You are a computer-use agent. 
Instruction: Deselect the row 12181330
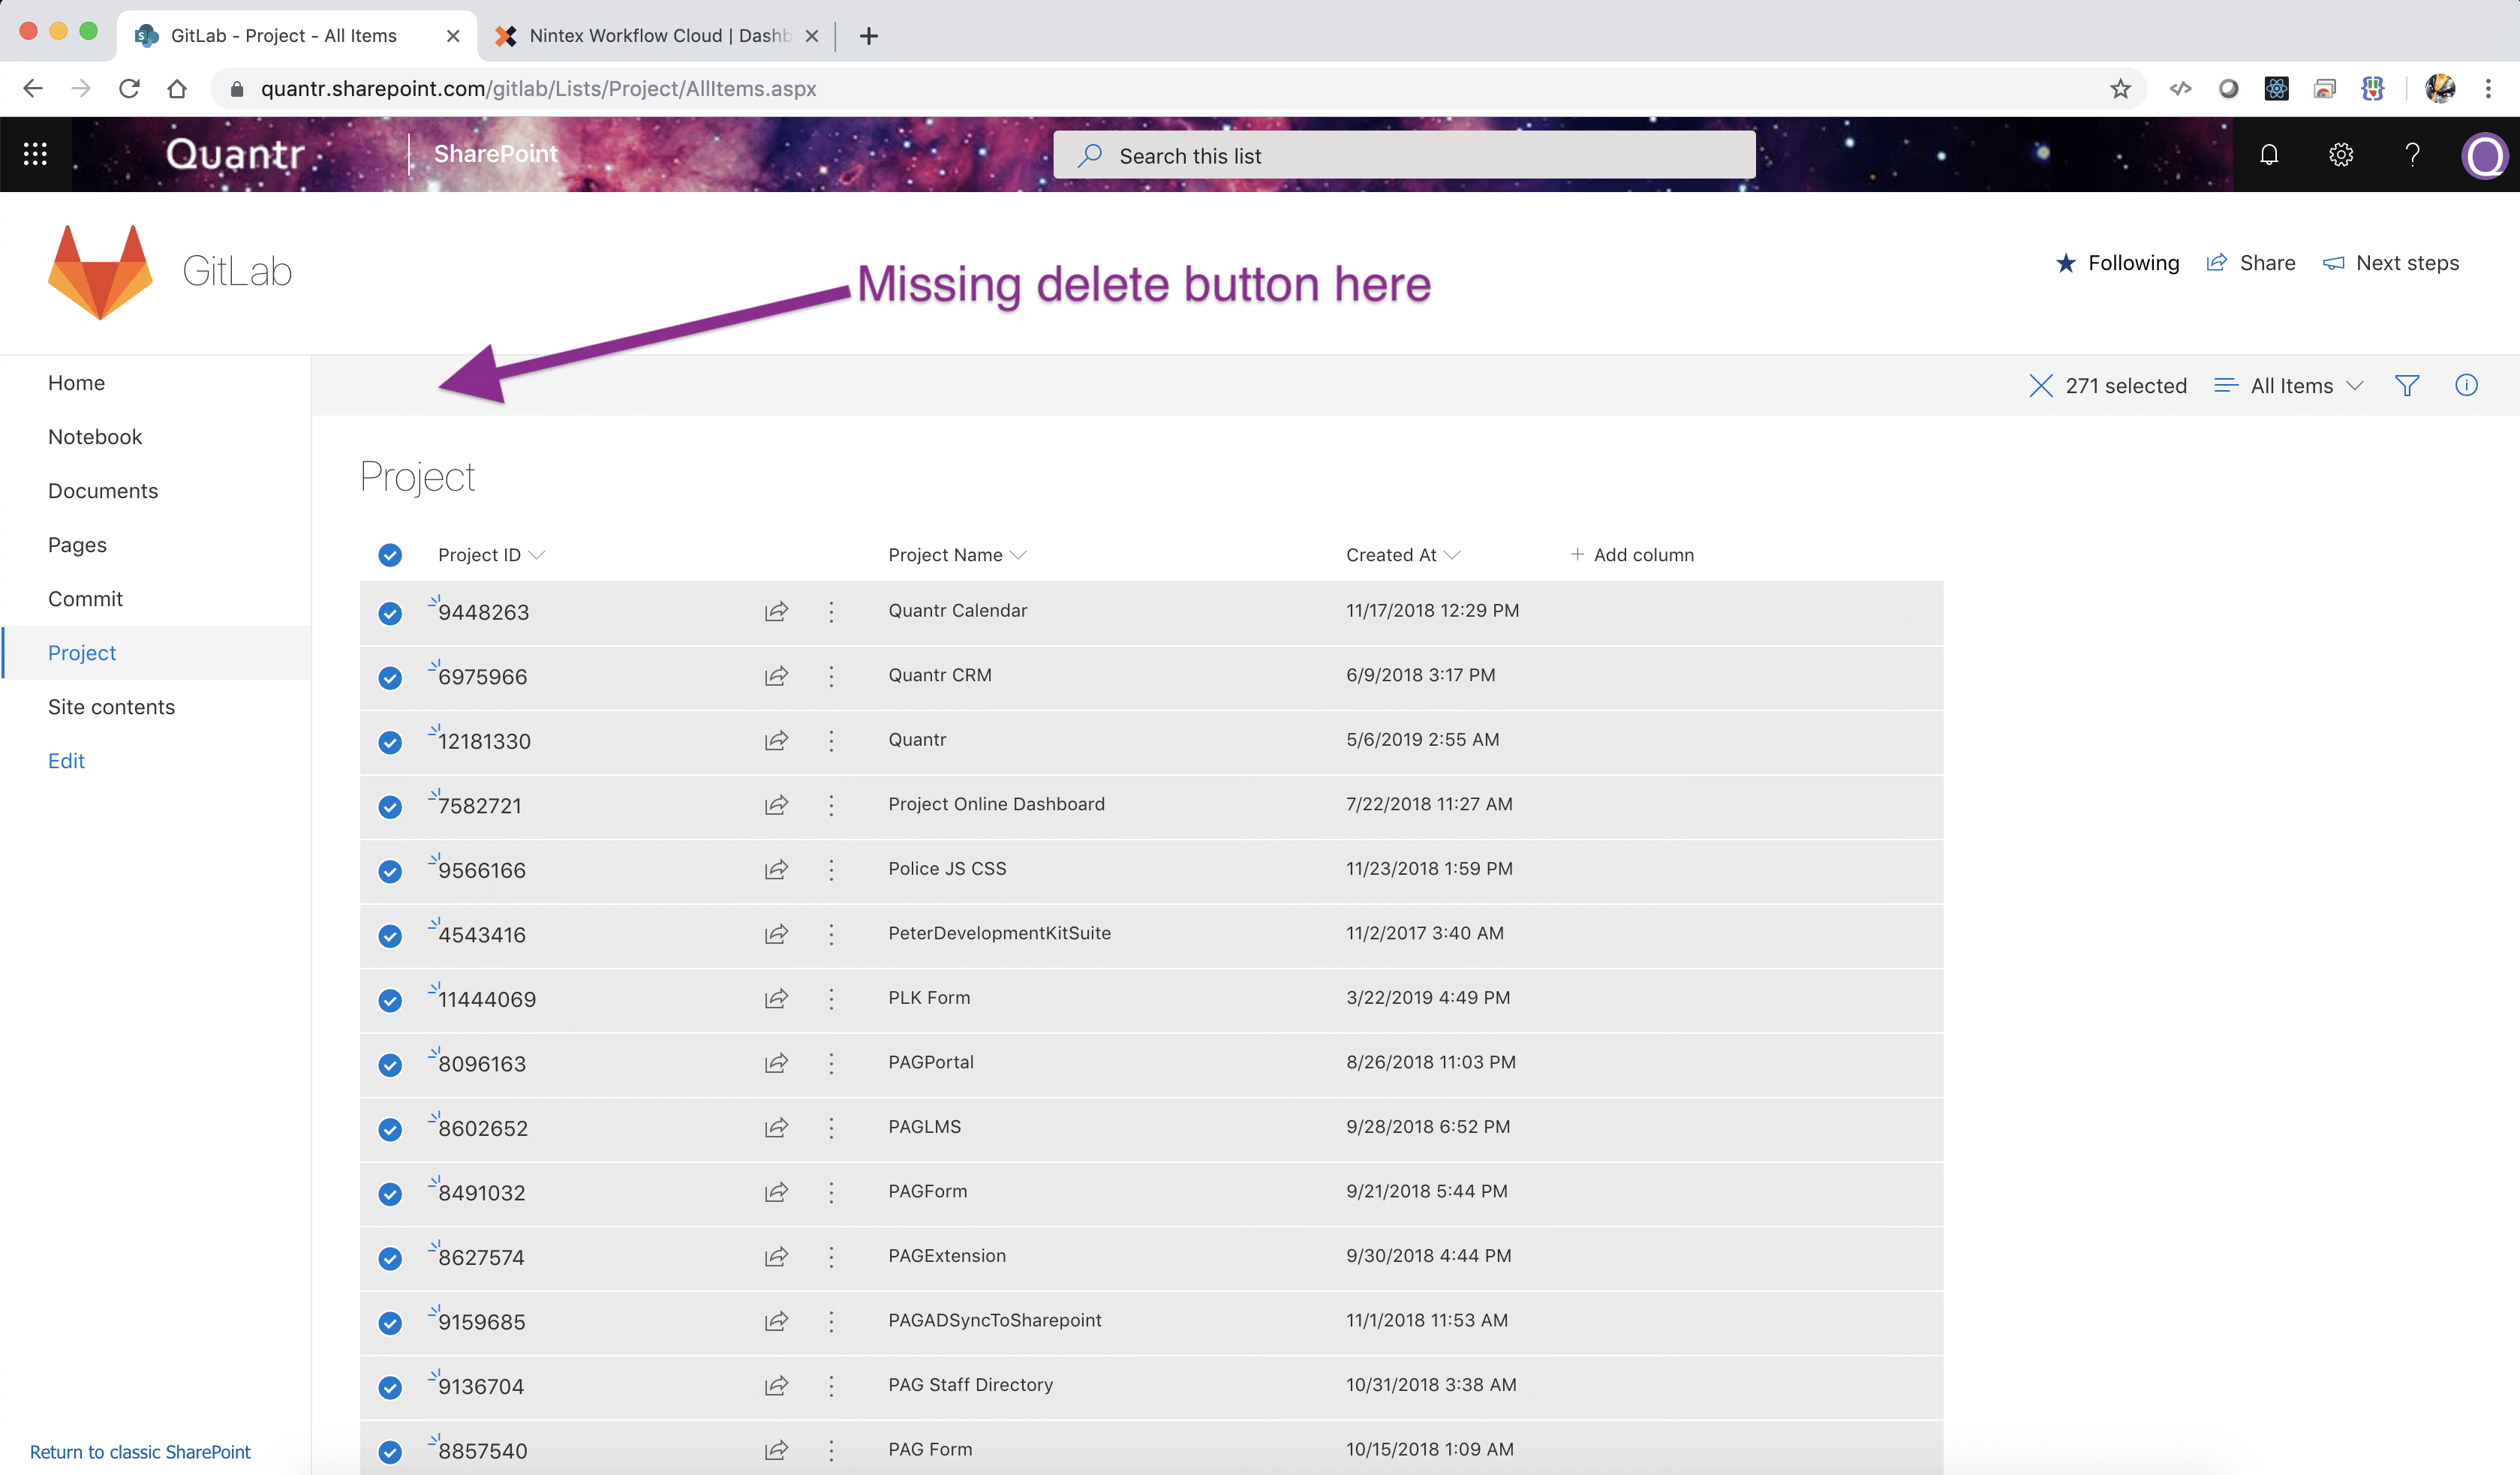(390, 742)
